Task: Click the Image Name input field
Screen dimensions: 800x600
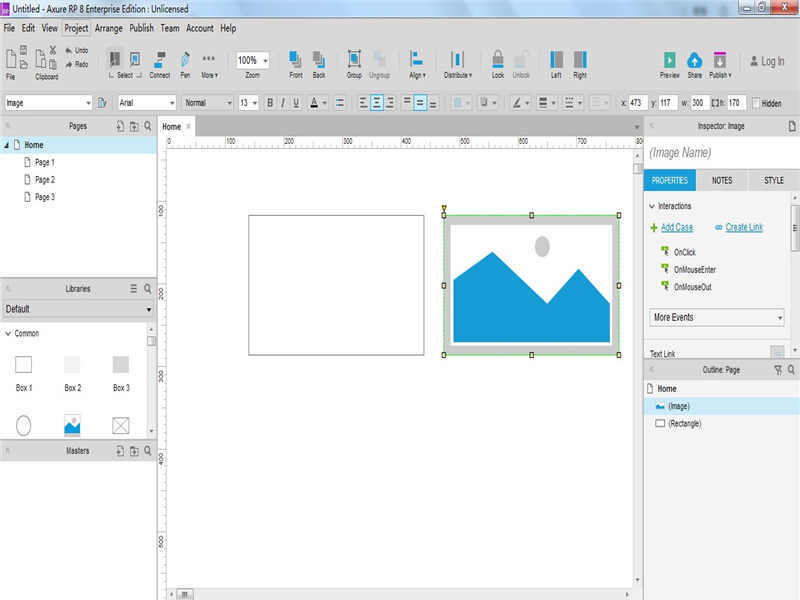Action: (x=719, y=153)
